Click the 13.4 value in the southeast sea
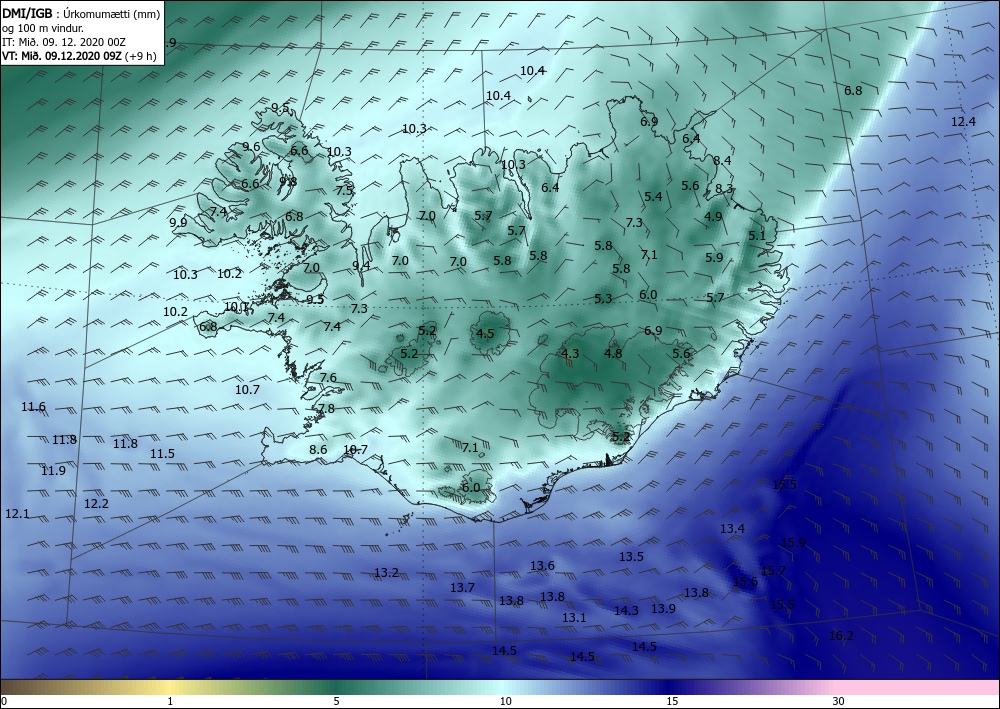Image resolution: width=1000 pixels, height=709 pixels. [x=732, y=528]
